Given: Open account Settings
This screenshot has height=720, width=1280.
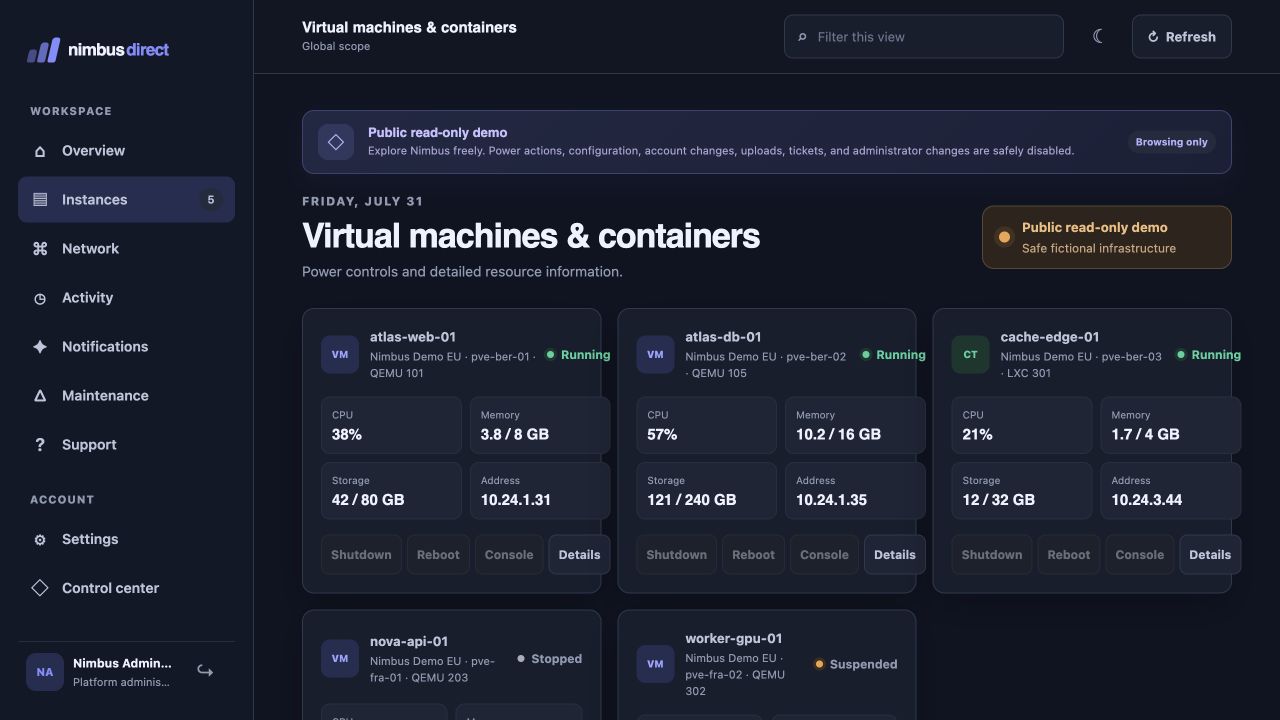Looking at the screenshot, I should click(x=126, y=539).
